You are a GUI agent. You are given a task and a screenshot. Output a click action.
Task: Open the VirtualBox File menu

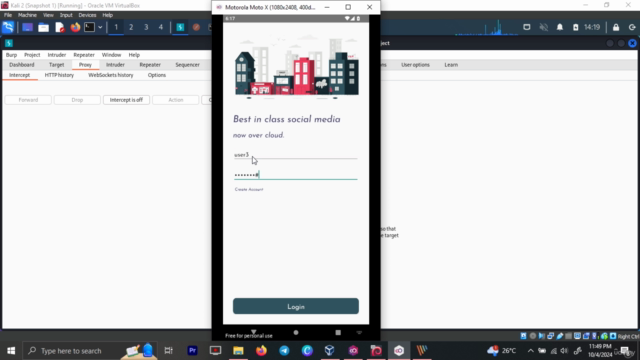8,15
